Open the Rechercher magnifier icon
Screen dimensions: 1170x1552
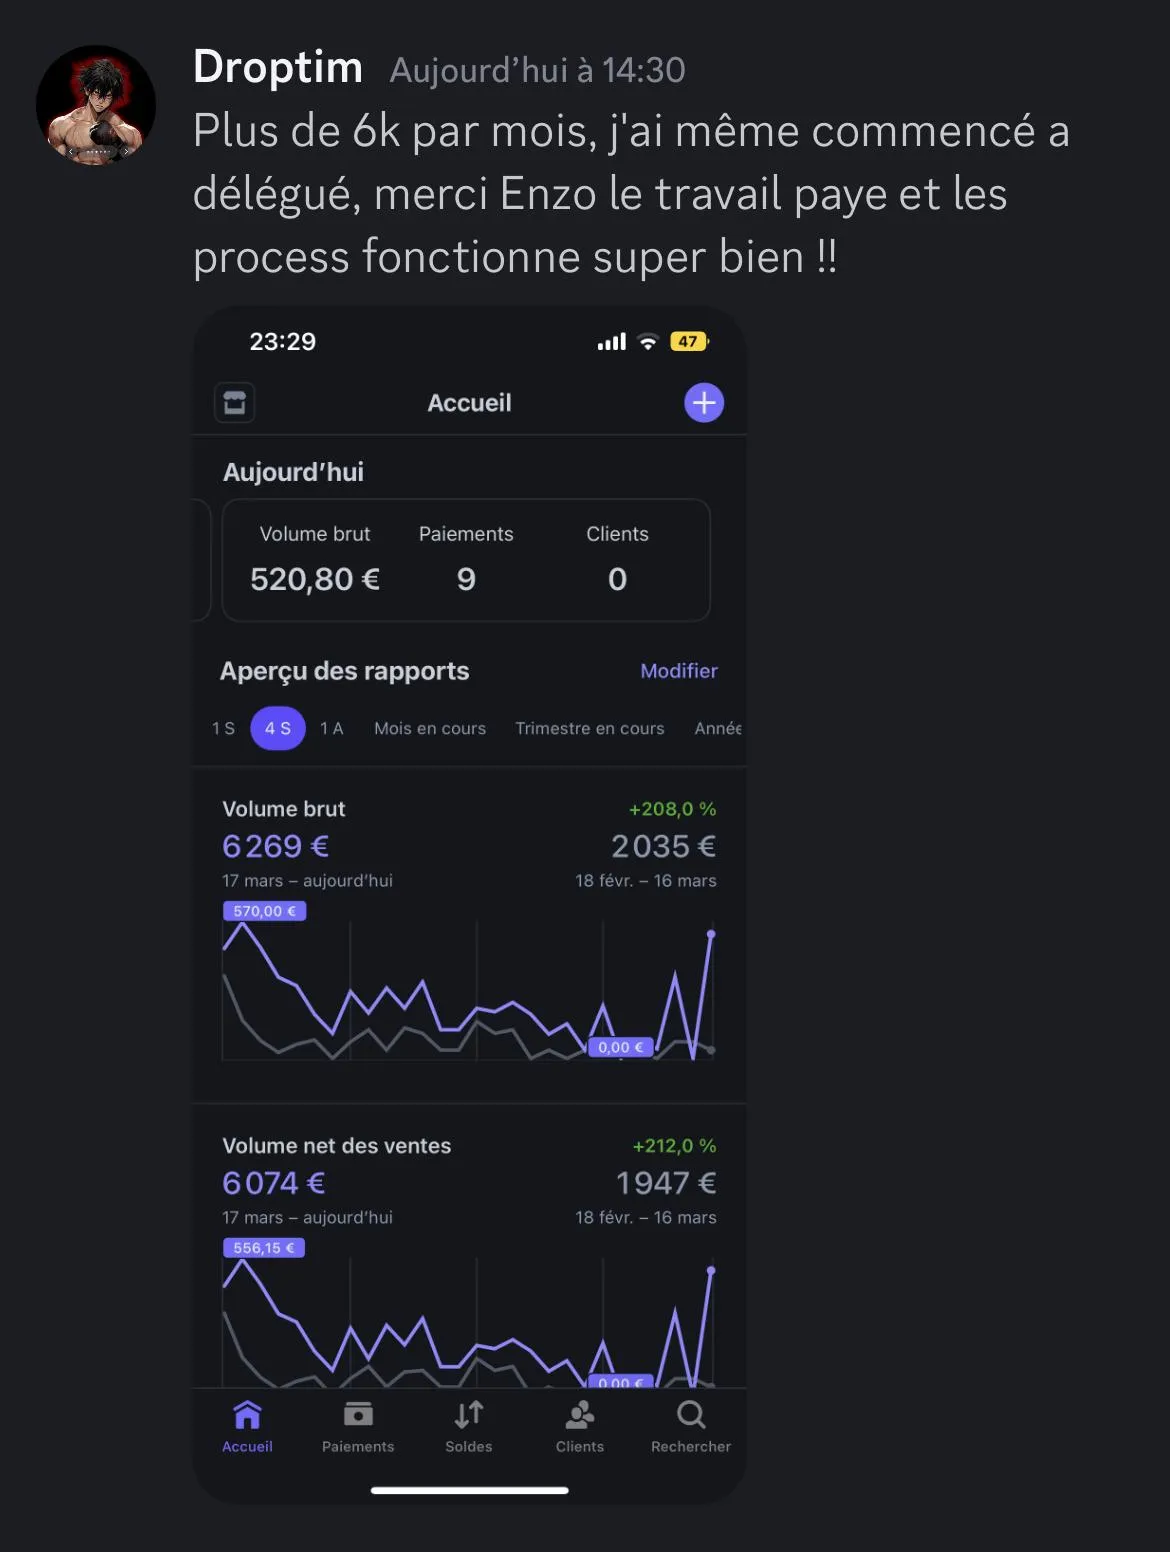(691, 1415)
